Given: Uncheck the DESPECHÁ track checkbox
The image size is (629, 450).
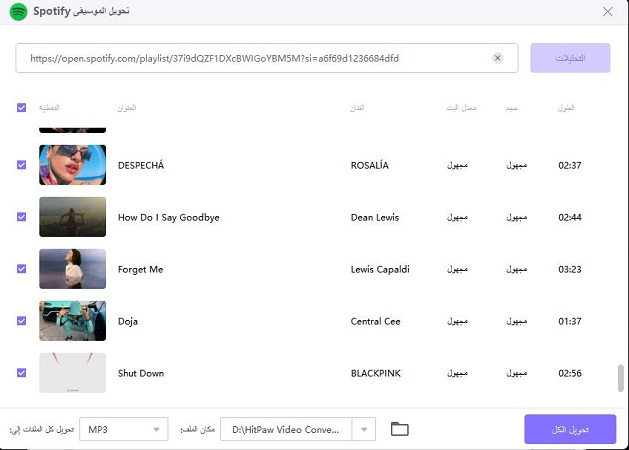Looking at the screenshot, I should point(22,165).
